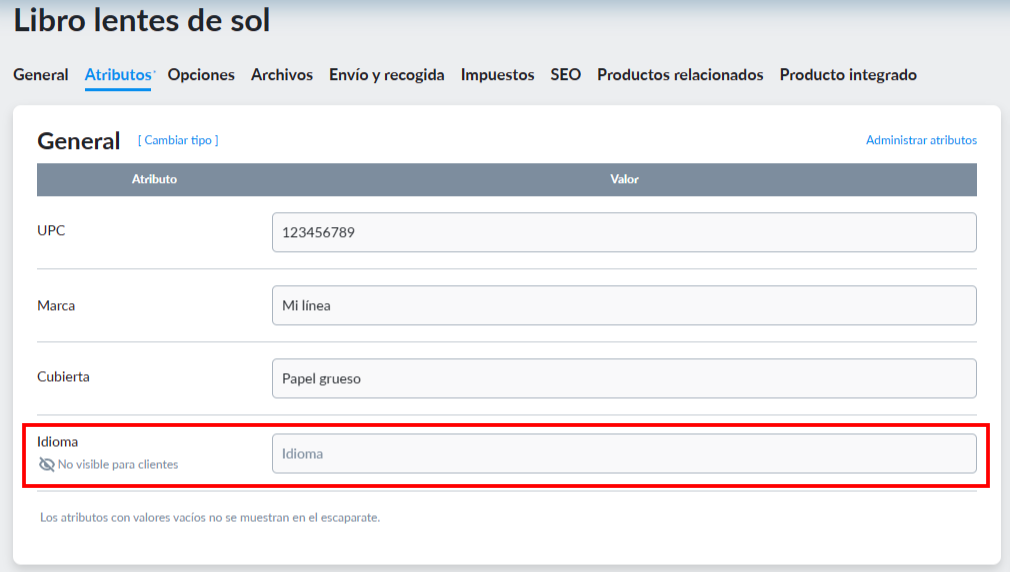Open the Archivos tab
This screenshot has width=1010, height=572.
pyautogui.click(x=281, y=75)
